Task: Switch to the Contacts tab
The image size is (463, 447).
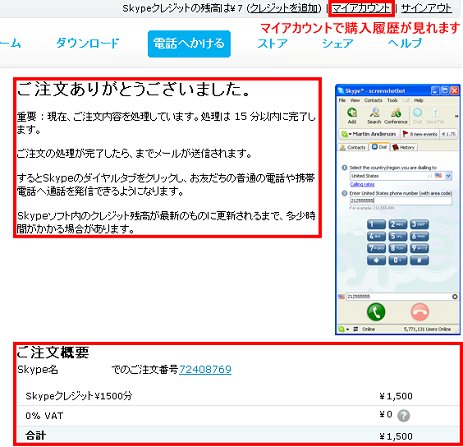Action: [353, 147]
